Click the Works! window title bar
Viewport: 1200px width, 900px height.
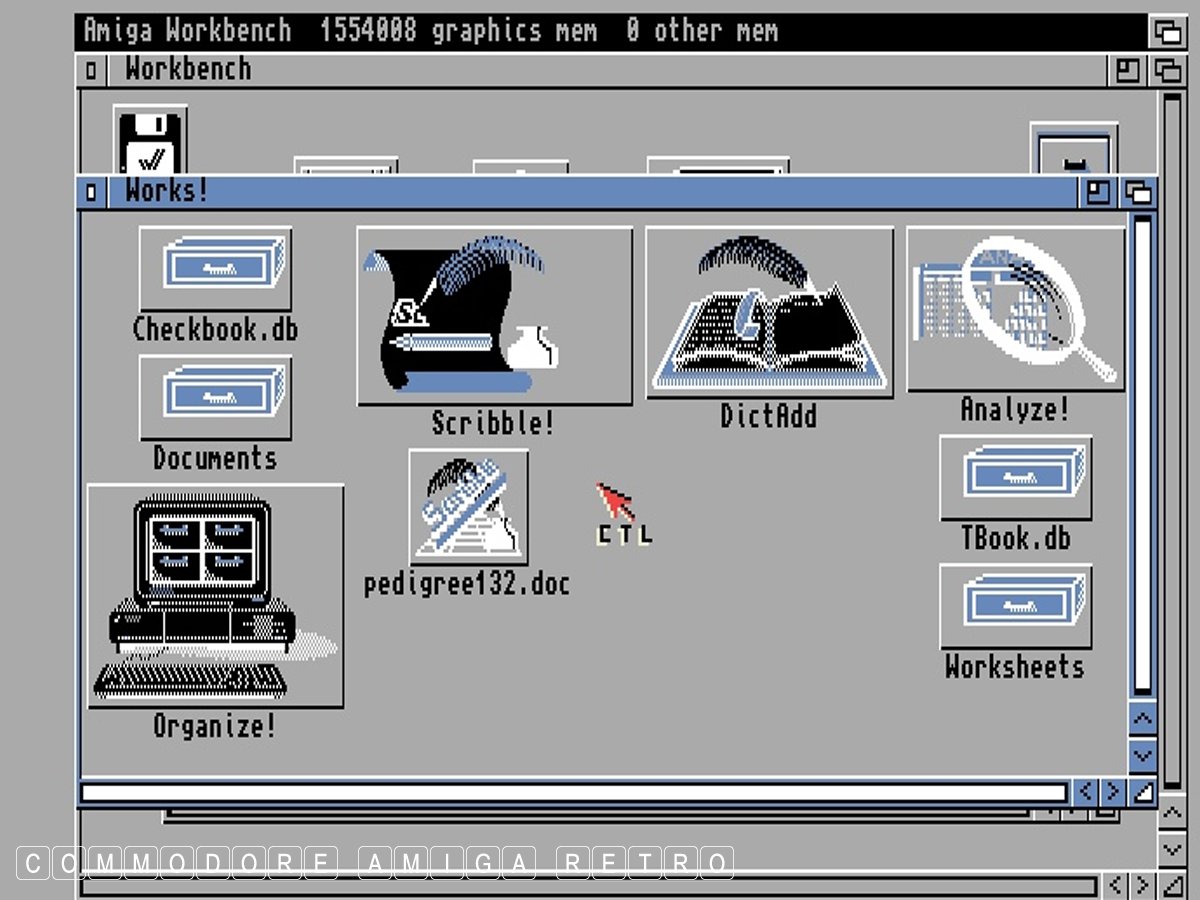[600, 192]
